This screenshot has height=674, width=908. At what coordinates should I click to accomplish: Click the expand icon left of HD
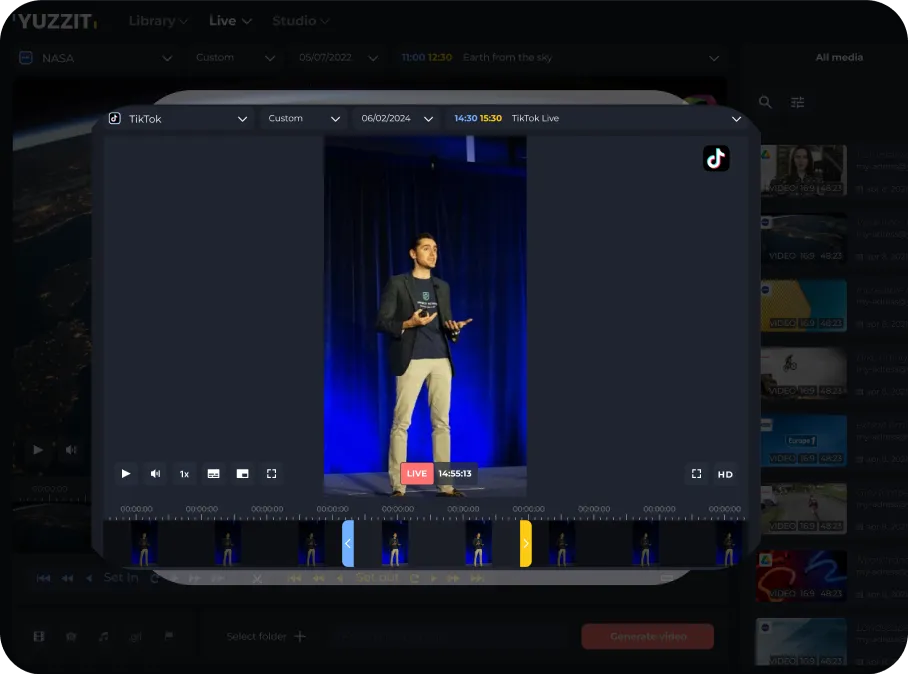(x=697, y=474)
